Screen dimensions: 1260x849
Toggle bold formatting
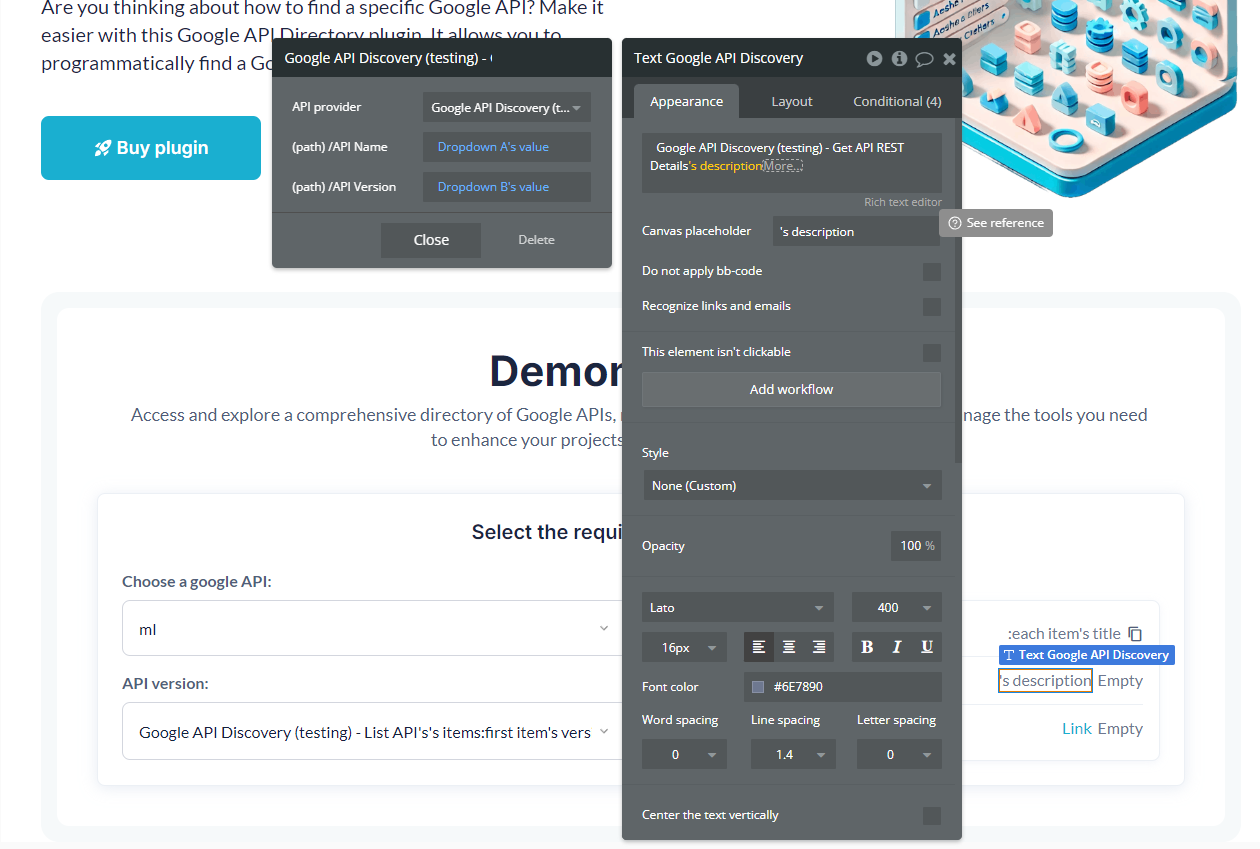[867, 647]
